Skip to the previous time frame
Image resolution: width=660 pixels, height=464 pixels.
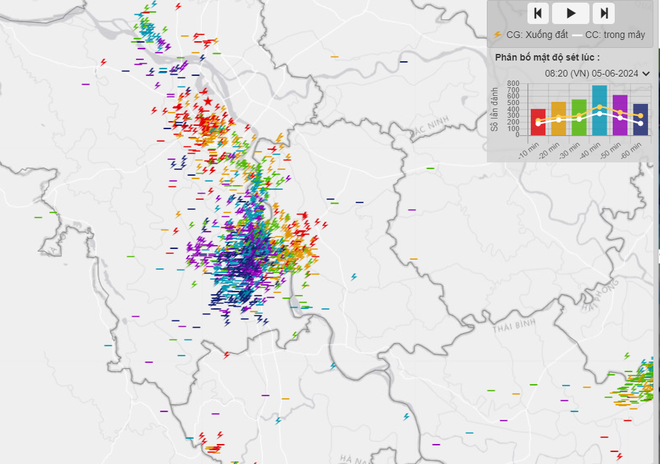(538, 13)
